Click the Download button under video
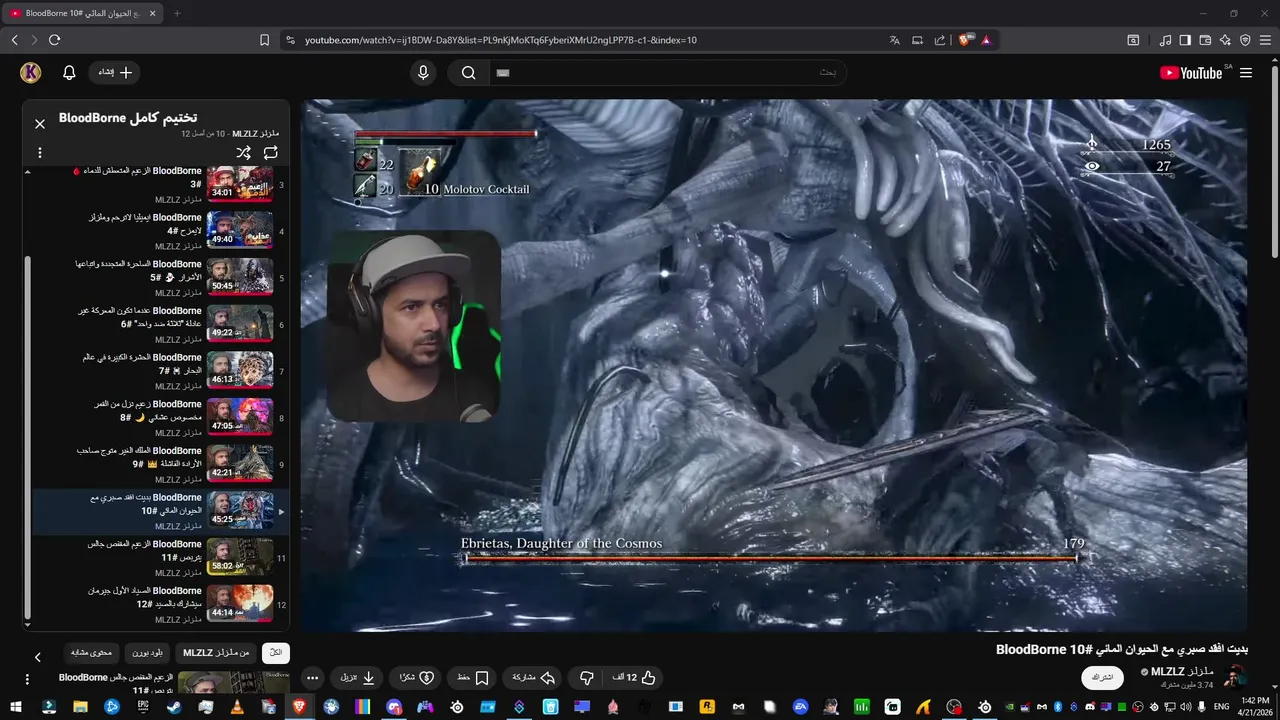Screen dimensions: 1280x720 click(357, 678)
